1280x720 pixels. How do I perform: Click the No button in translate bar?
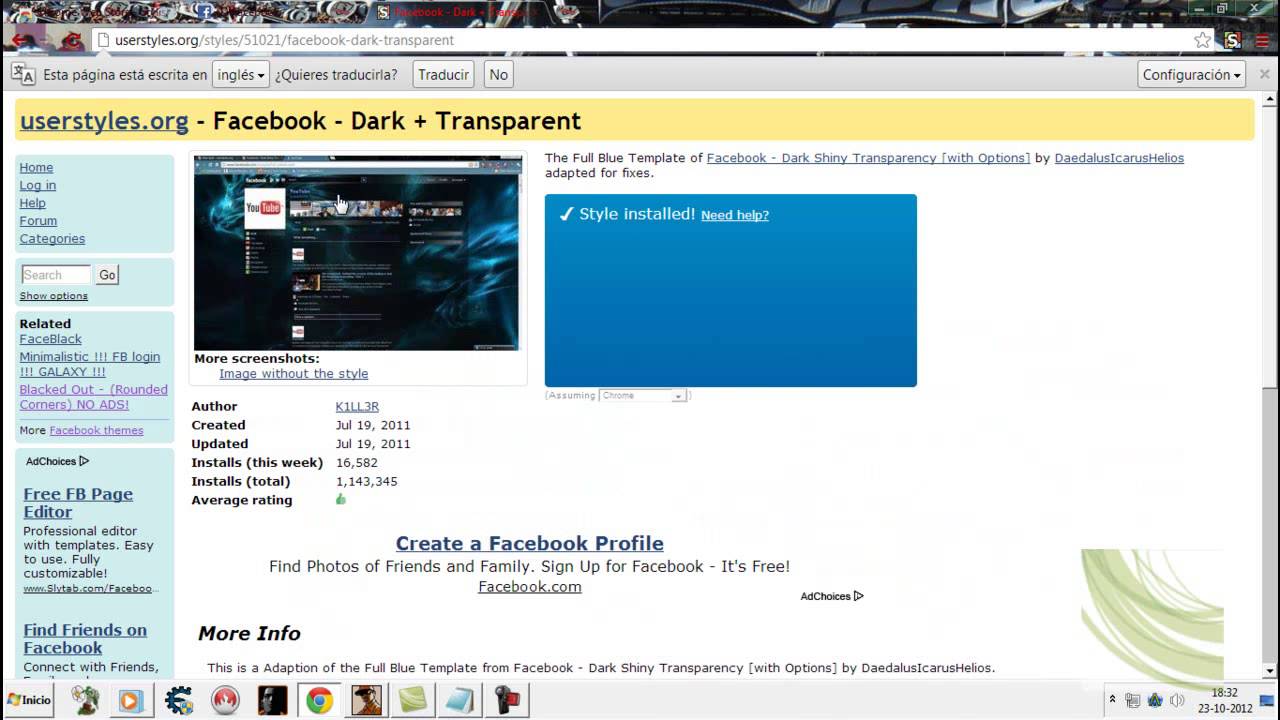click(498, 74)
